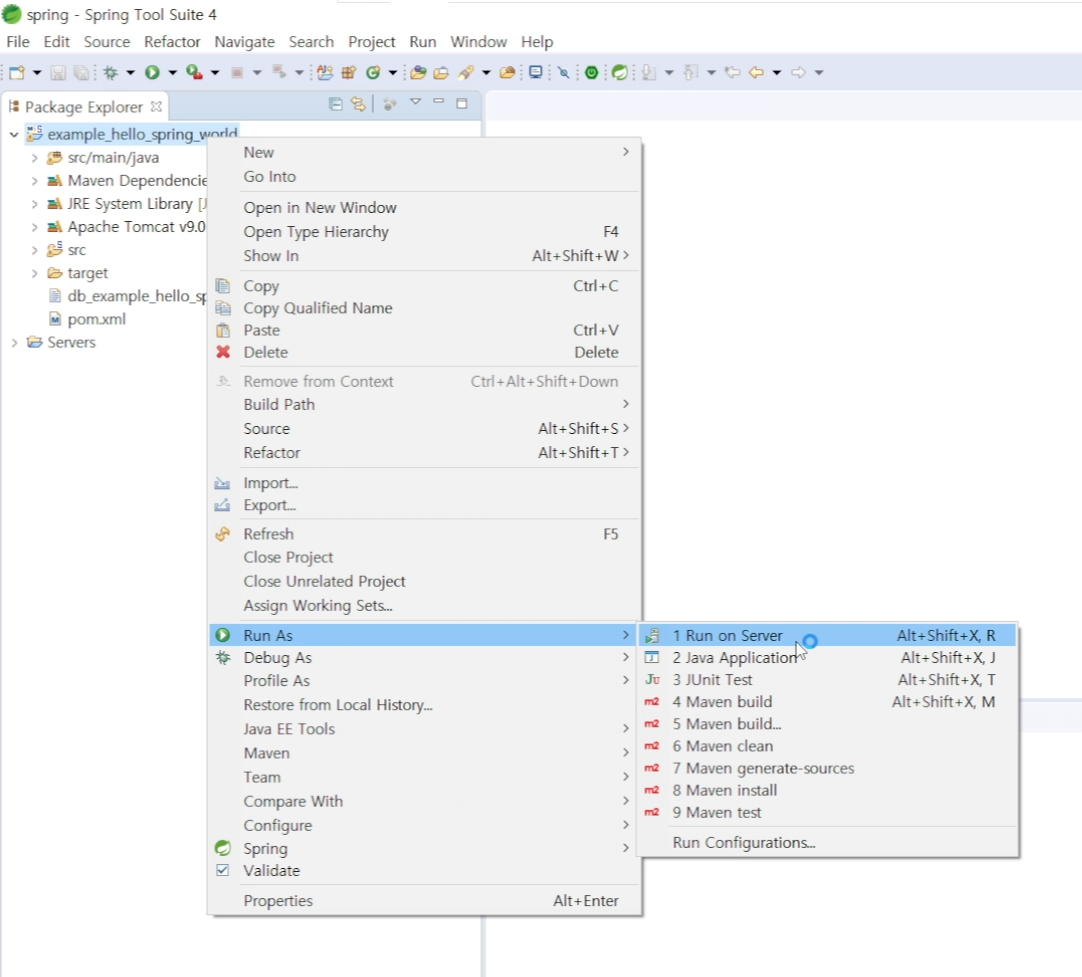Open the Help menu
This screenshot has width=1082, height=977.
coord(537,42)
